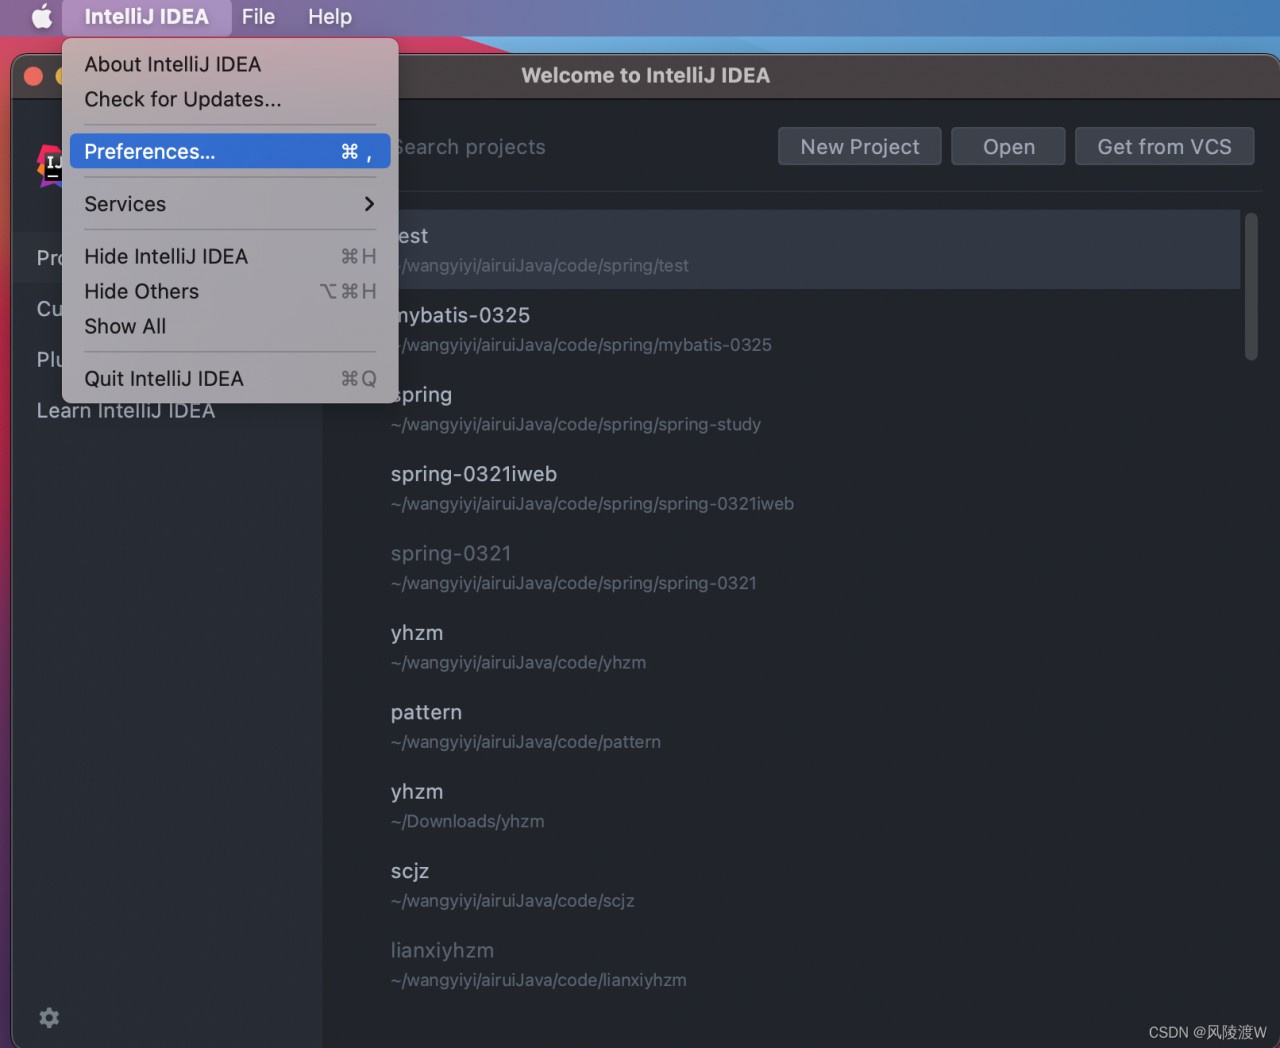
Task: Click the project list scrollbar
Action: 1251,287
